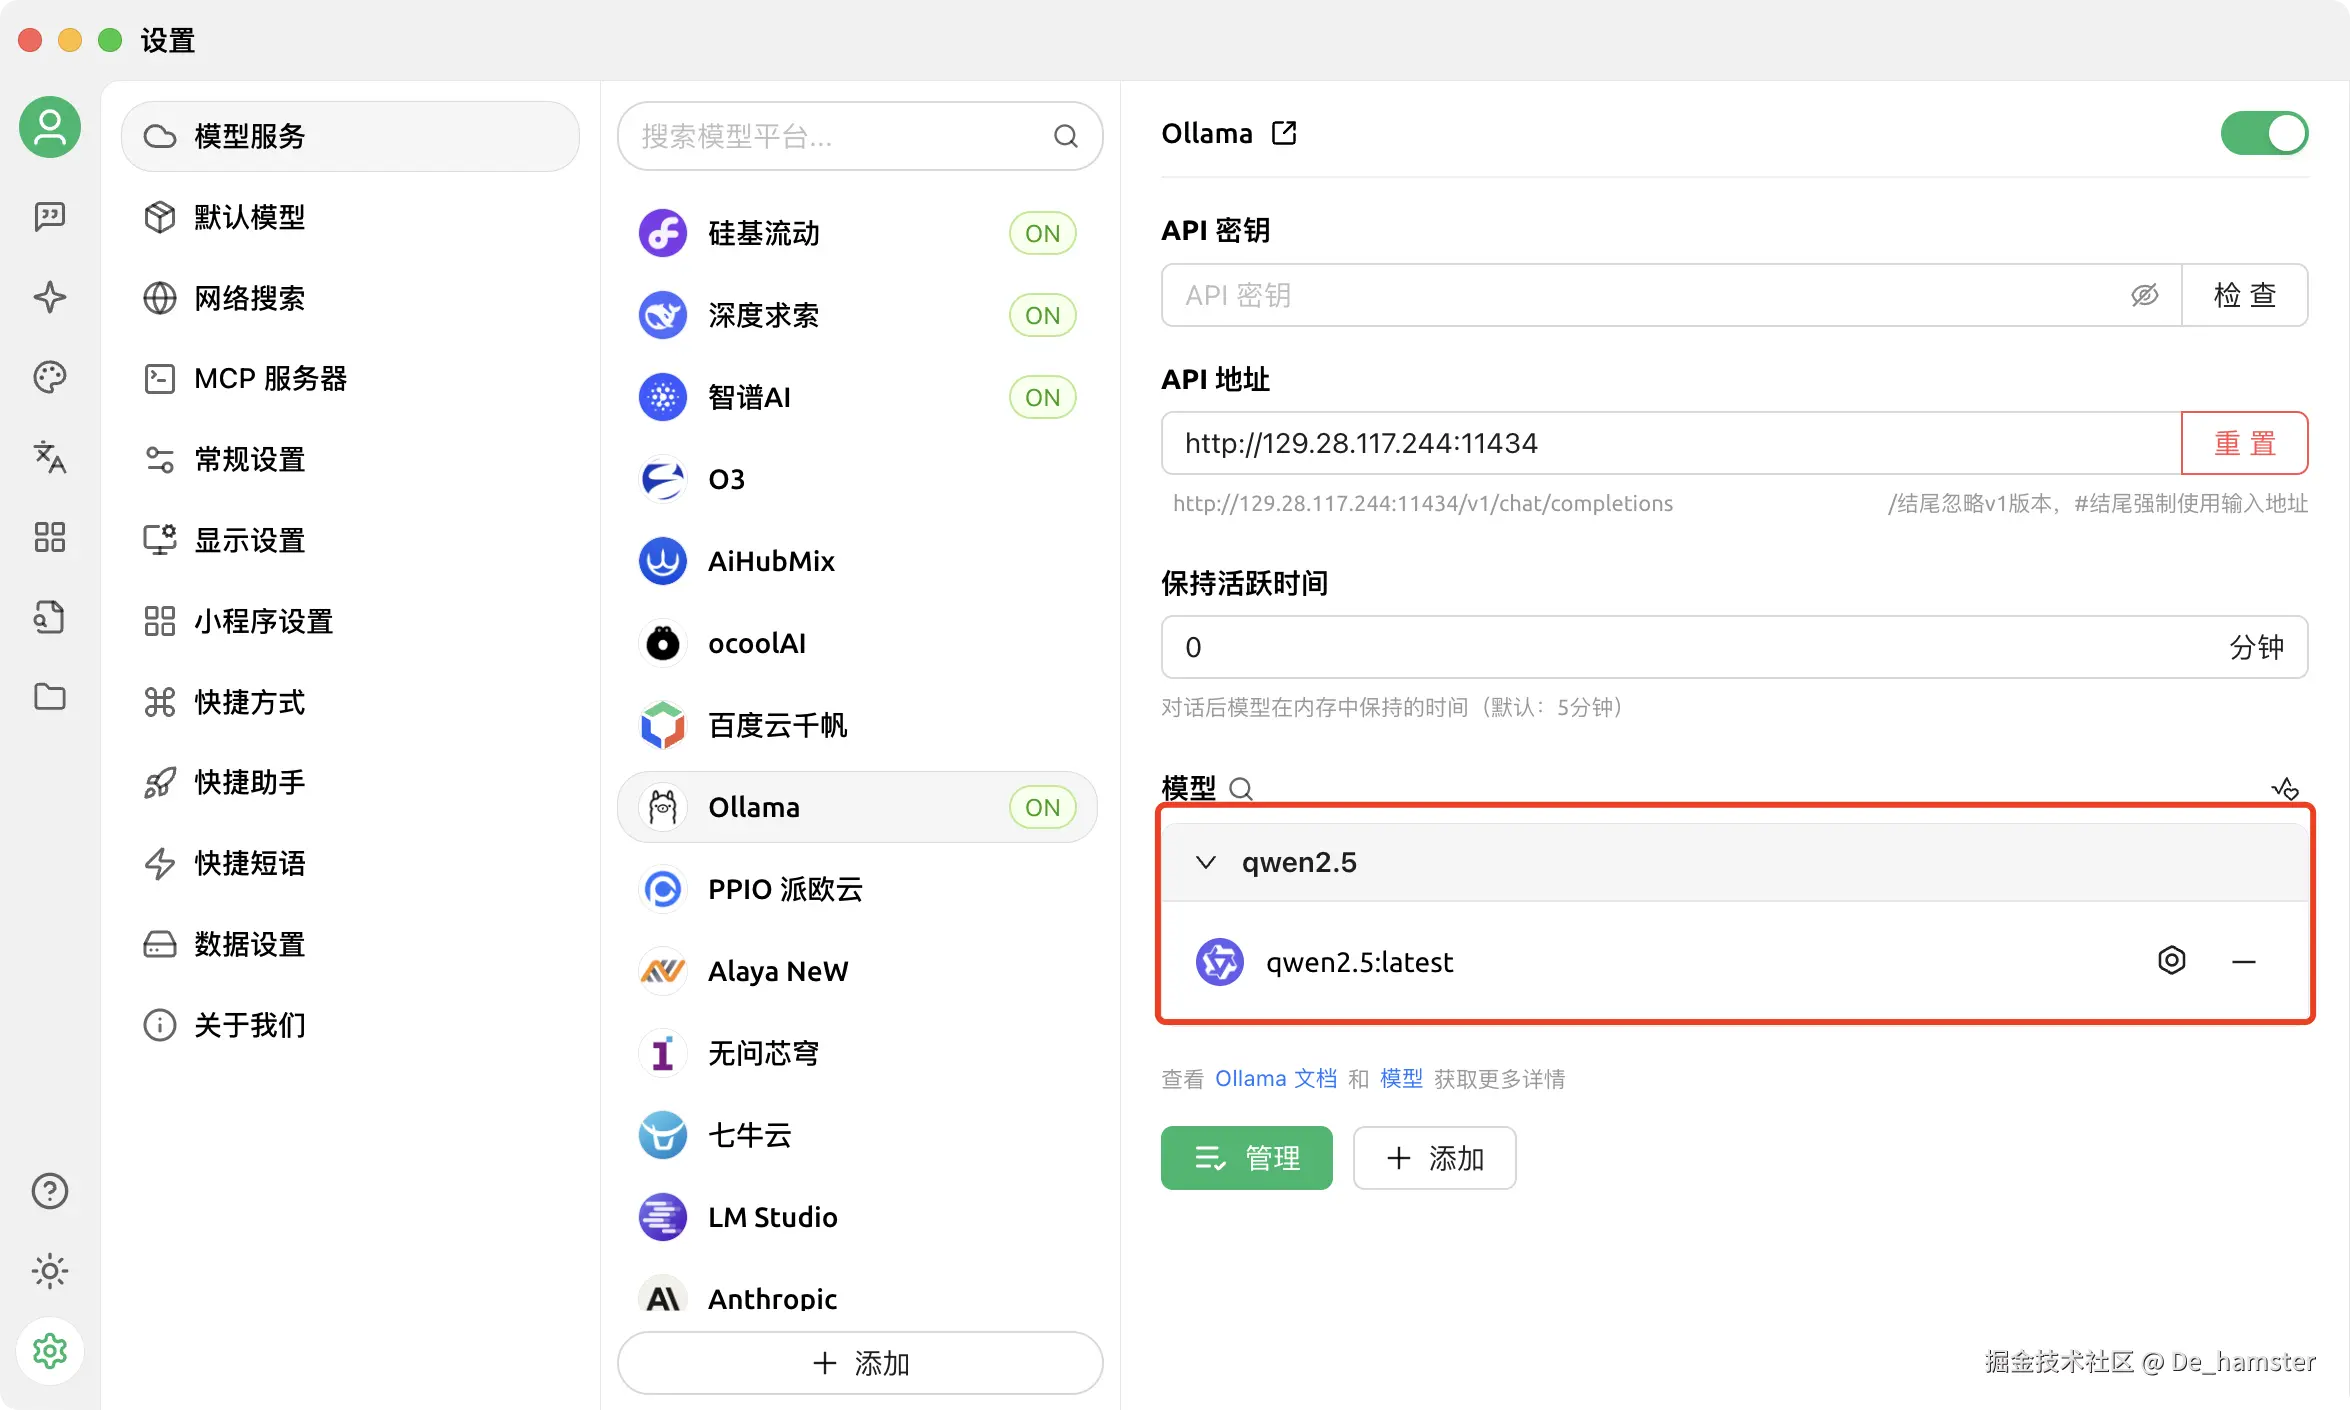Open settings gear for qwen2.5:latest
This screenshot has width=2350, height=1410.
[x=2171, y=961]
